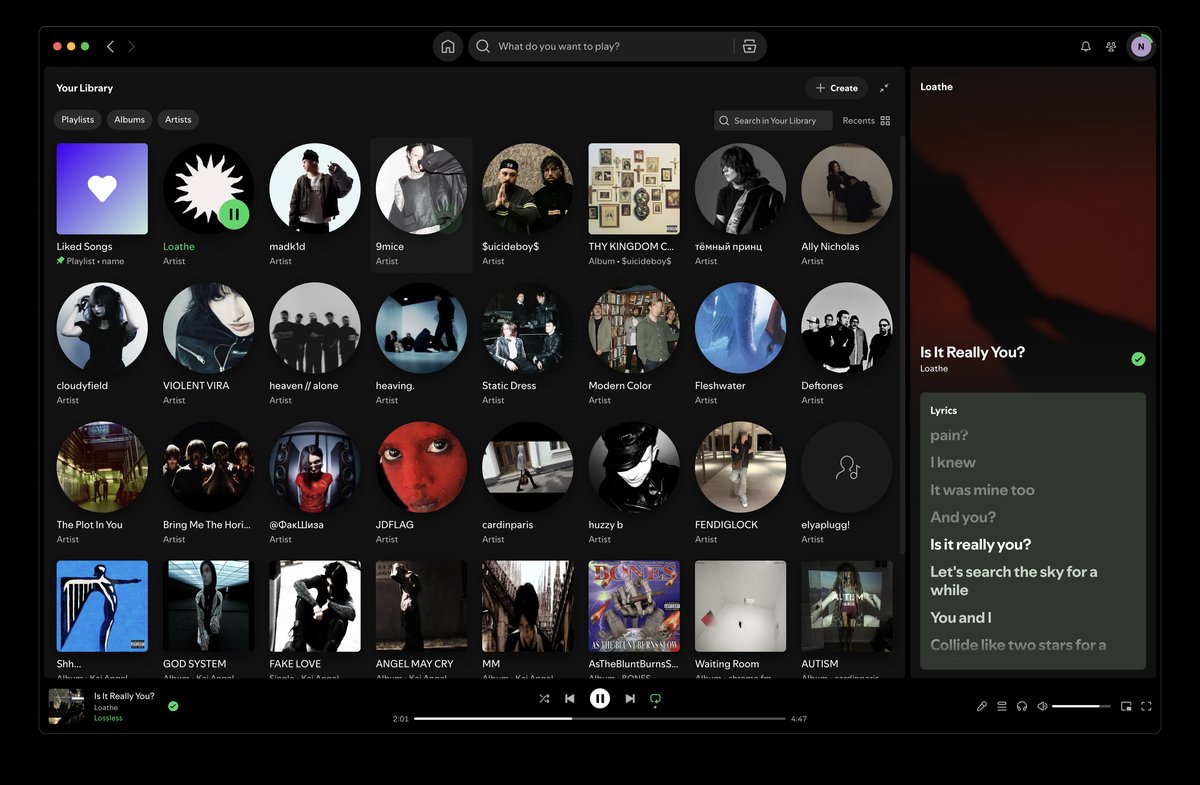
Task: Toggle the queue panel
Action: [x=1002, y=706]
